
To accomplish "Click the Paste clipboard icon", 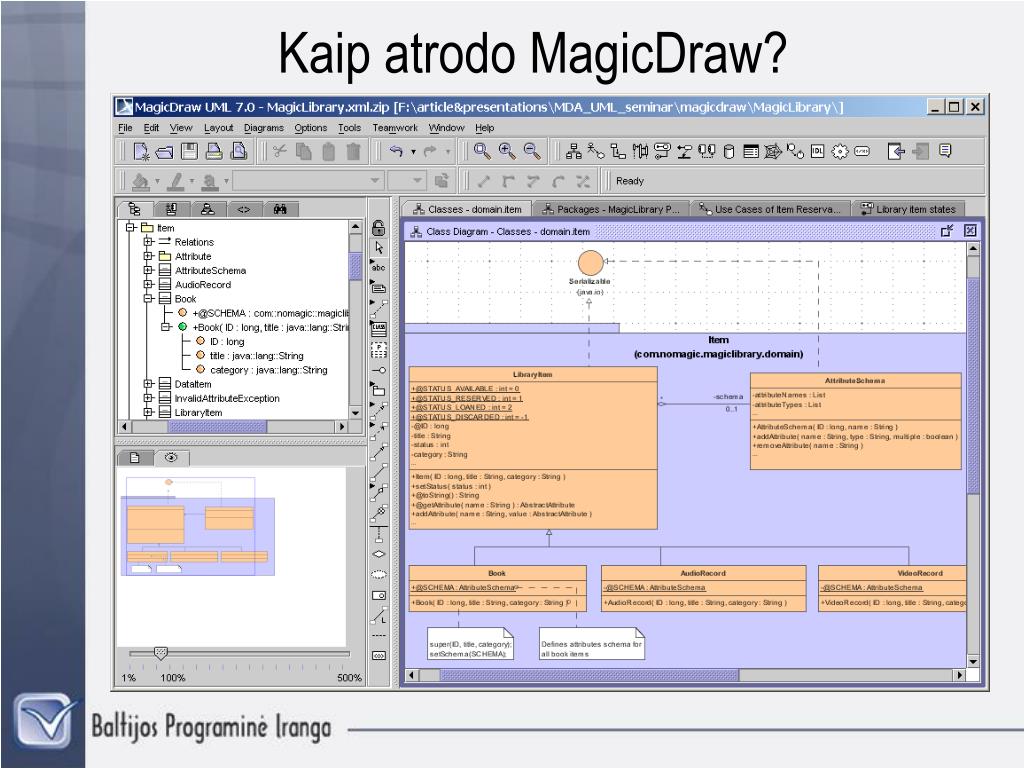I will tap(328, 152).
